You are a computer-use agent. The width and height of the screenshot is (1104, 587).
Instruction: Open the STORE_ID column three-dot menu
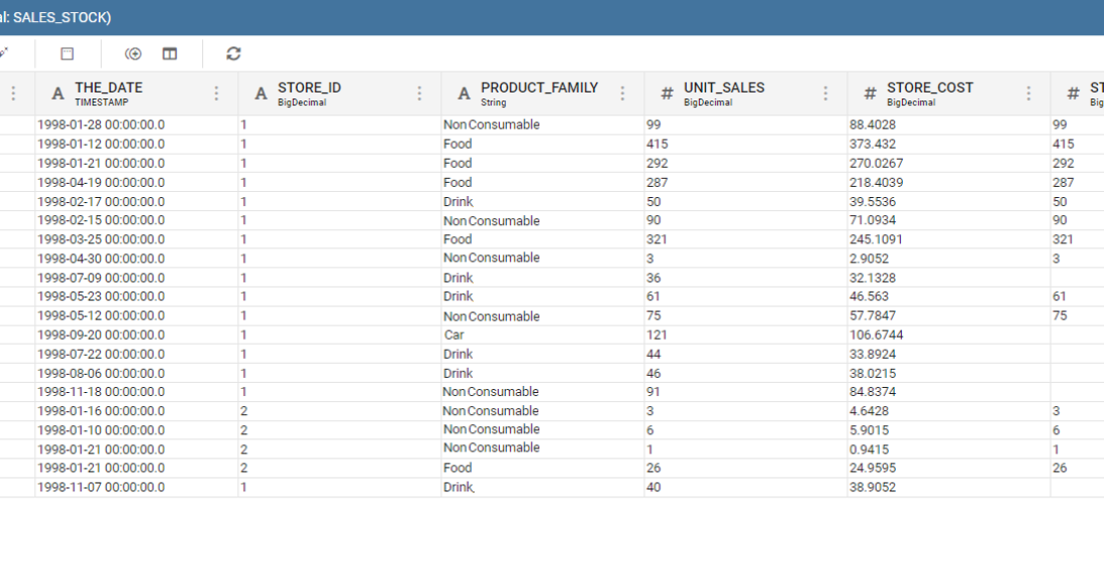419,94
